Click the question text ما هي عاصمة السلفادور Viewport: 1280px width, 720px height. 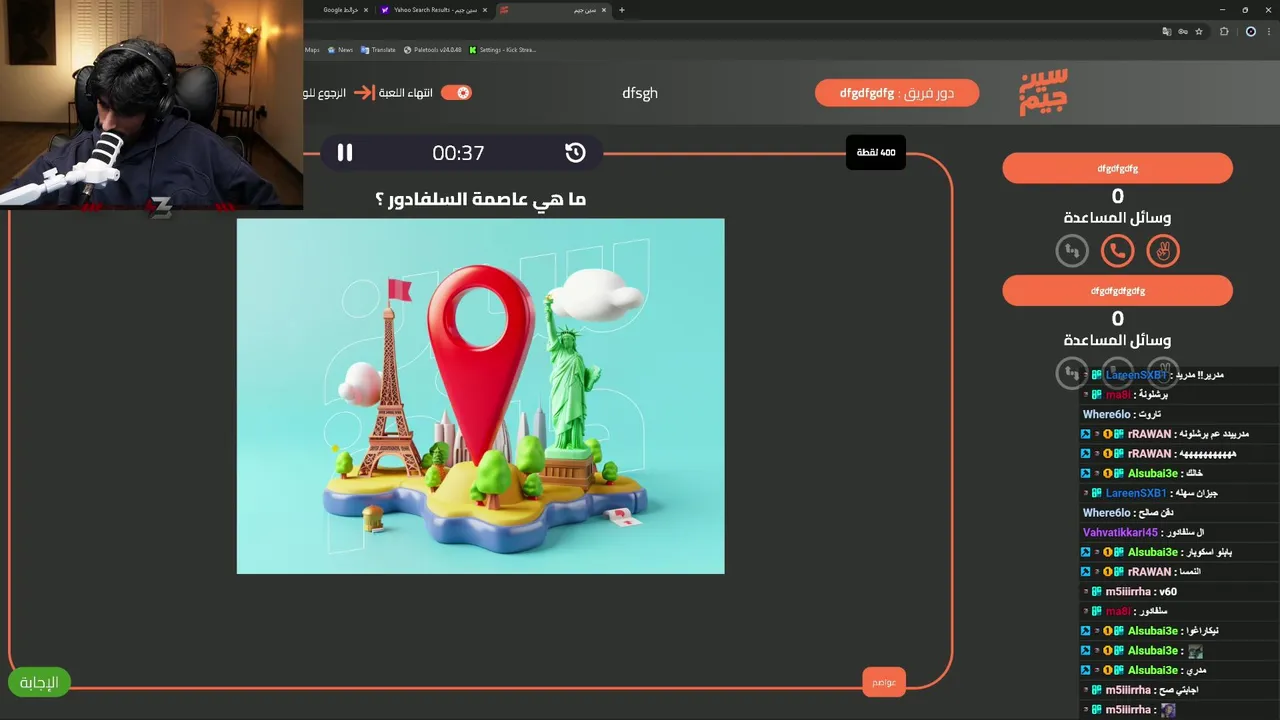480,199
